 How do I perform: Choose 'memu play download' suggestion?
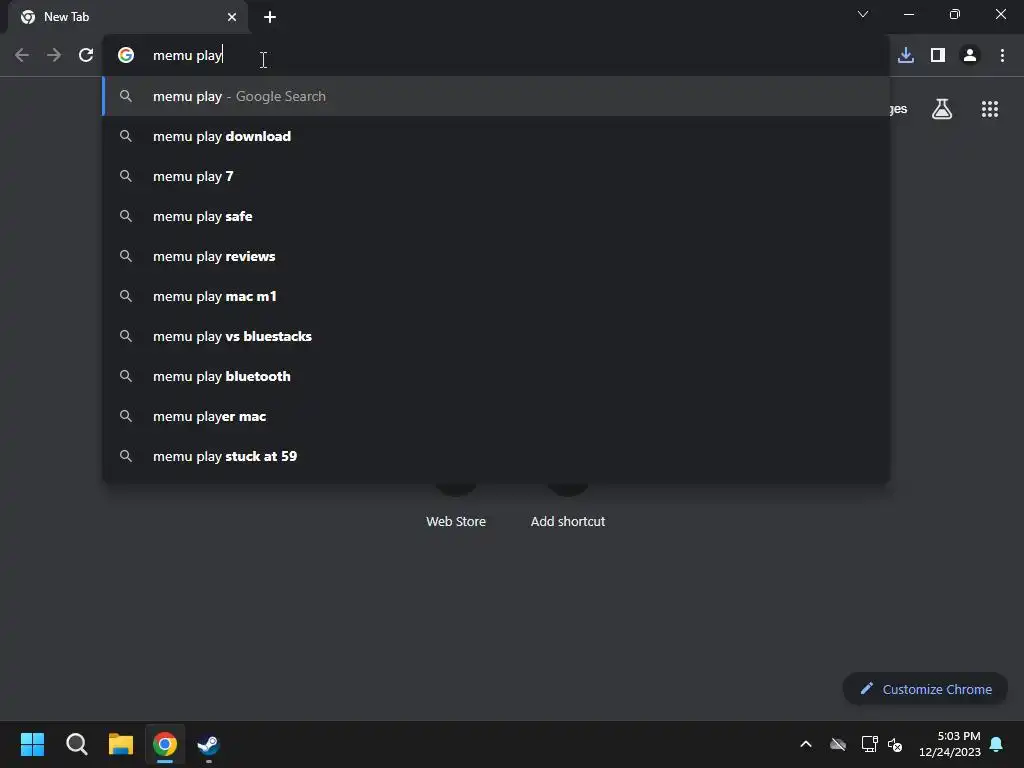[496, 136]
